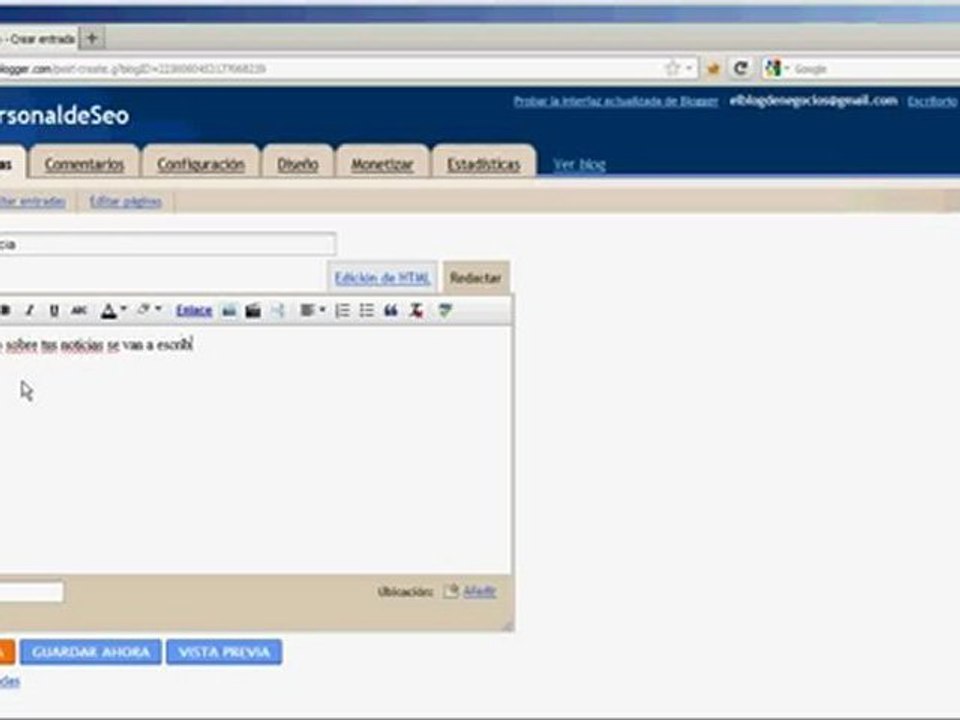Image resolution: width=960 pixels, height=720 pixels.
Task: Open the search engine selector dropdown
Action: tap(778, 69)
